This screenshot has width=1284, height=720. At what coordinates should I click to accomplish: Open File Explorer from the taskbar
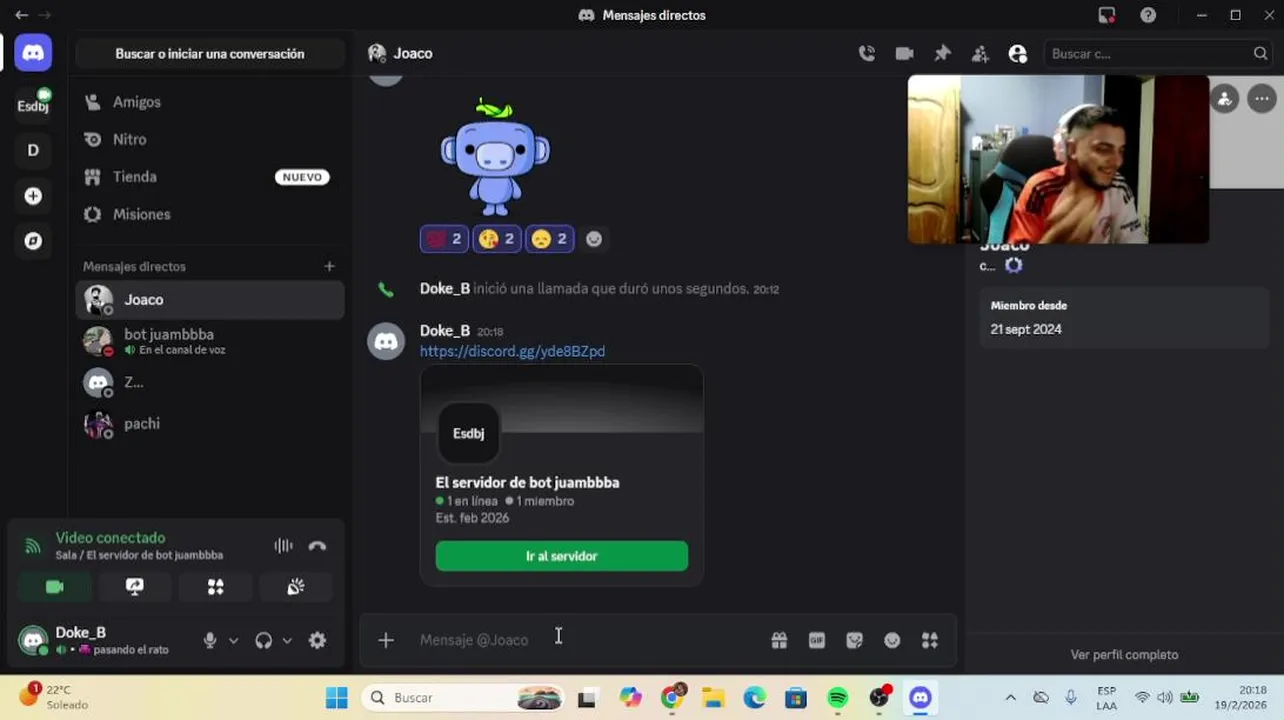point(712,698)
